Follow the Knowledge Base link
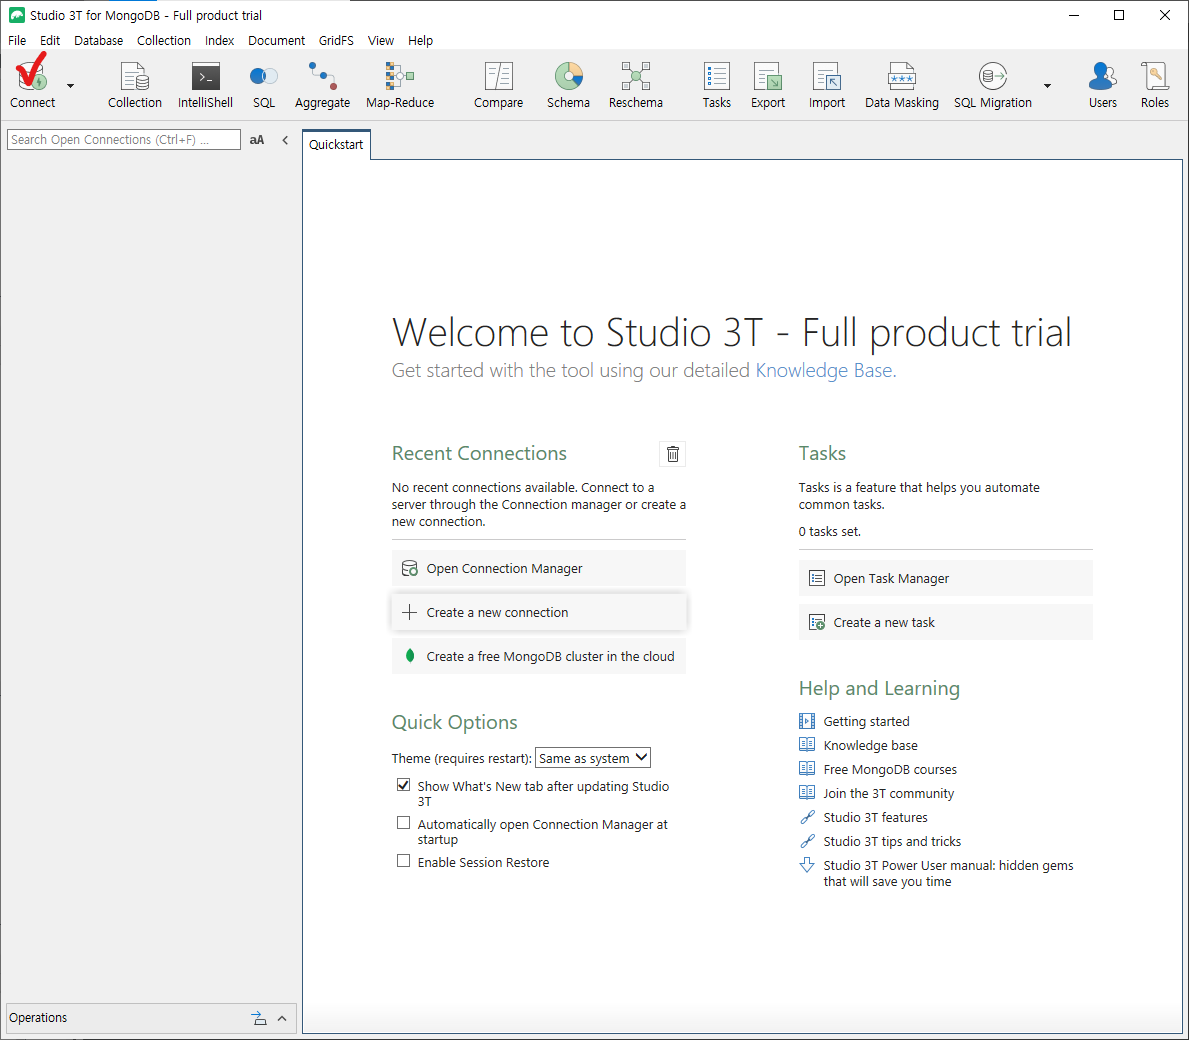The image size is (1189, 1040). pyautogui.click(x=826, y=370)
